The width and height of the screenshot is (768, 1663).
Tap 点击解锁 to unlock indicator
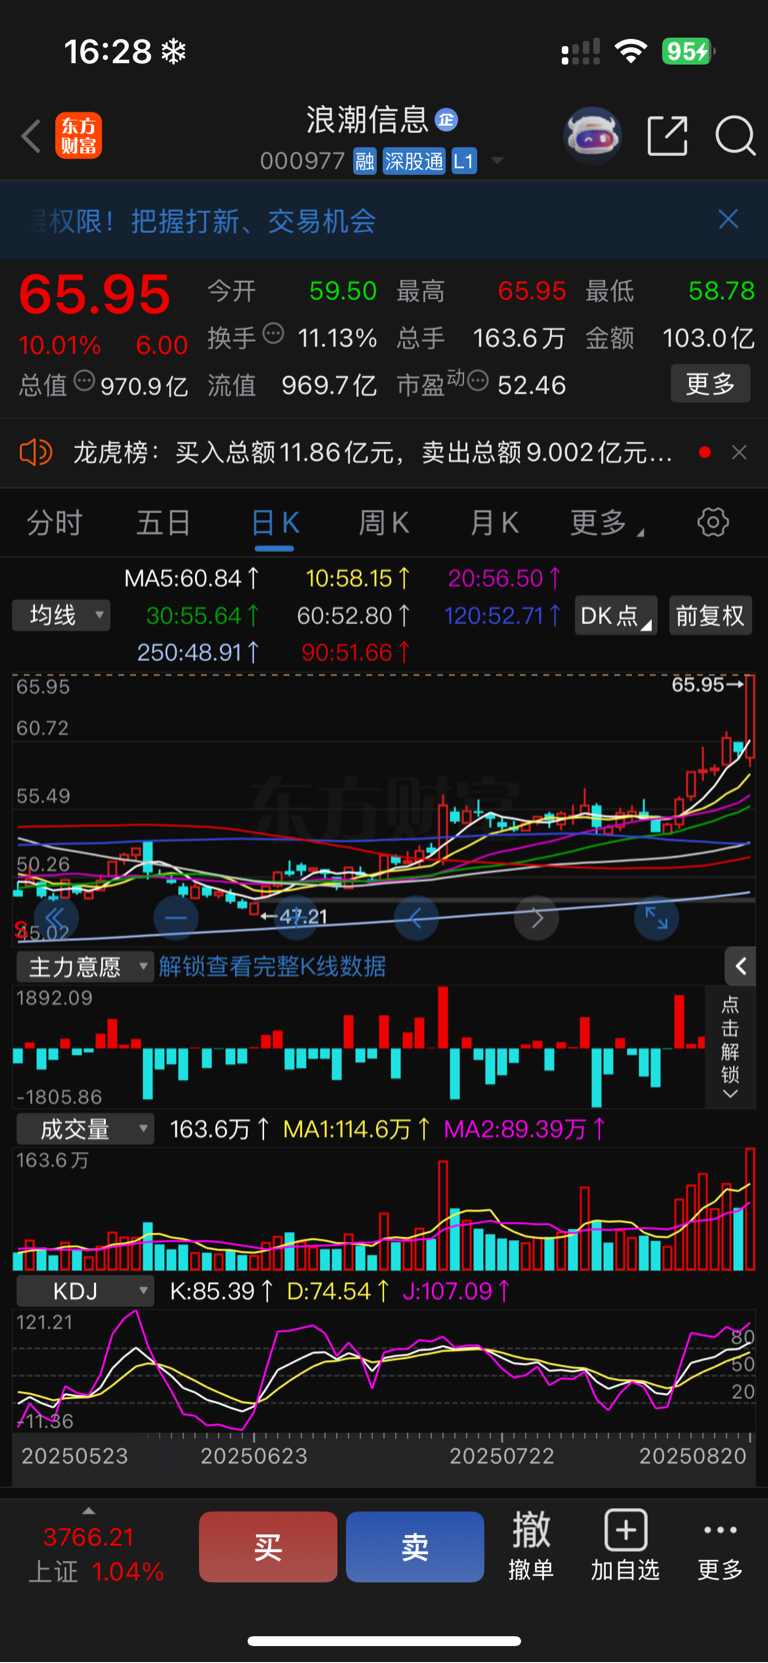730,1047
